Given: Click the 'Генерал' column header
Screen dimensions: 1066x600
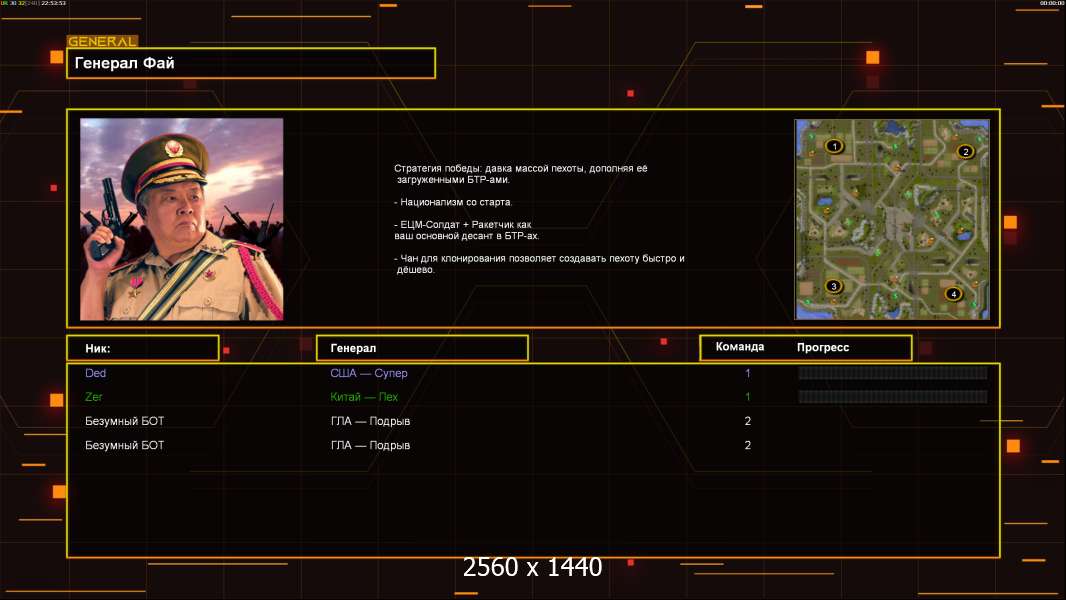Looking at the screenshot, I should pyautogui.click(x=422, y=348).
